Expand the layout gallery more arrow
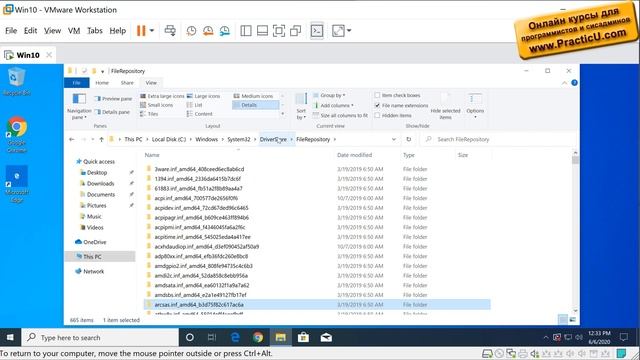640x360 pixels. pos(283,114)
